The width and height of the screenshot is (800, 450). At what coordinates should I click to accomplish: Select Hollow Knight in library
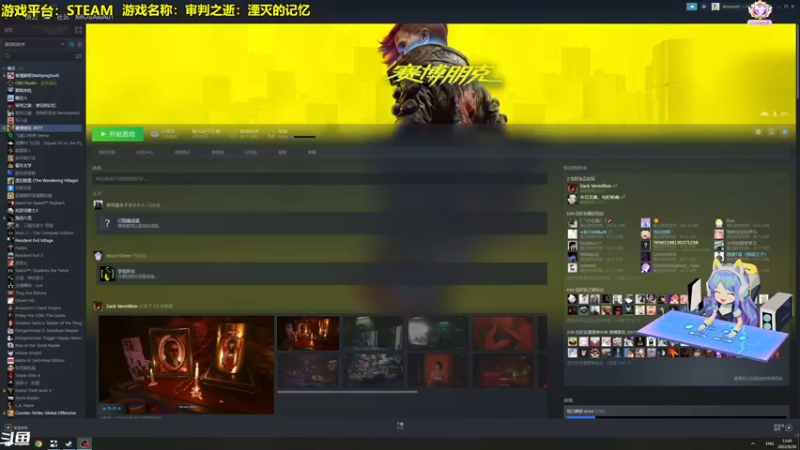point(28,353)
